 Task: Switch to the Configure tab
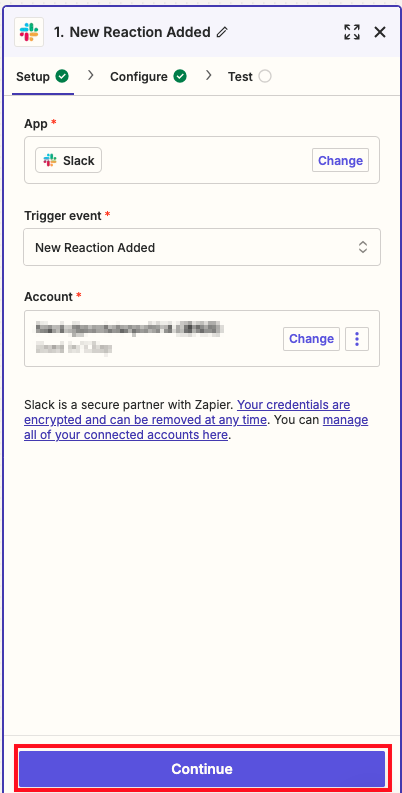pyautogui.click(x=148, y=76)
